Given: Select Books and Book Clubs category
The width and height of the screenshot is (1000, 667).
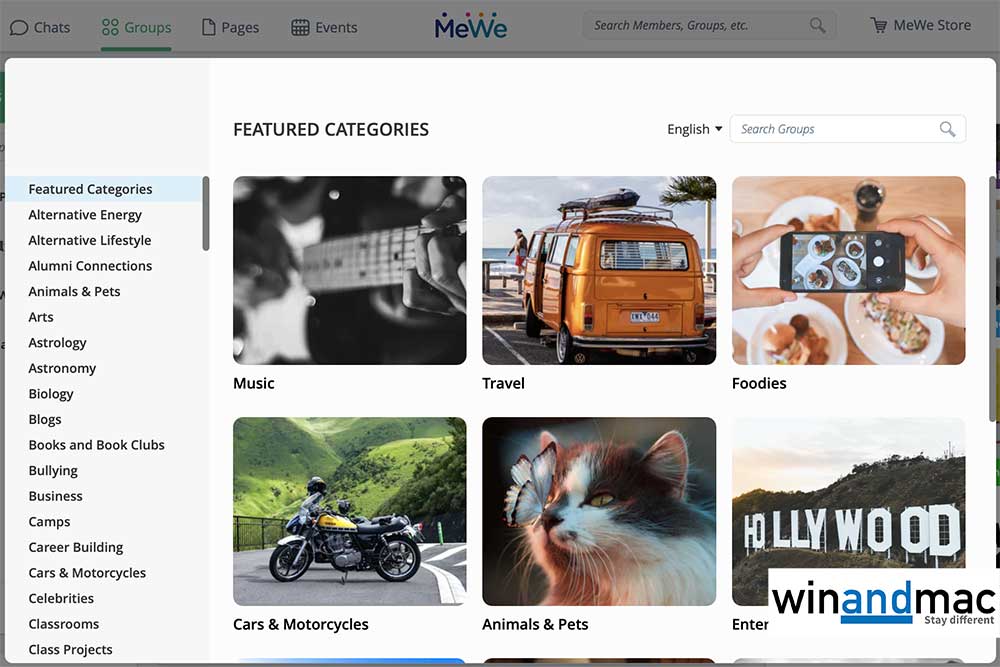Looking at the screenshot, I should coord(96,445).
